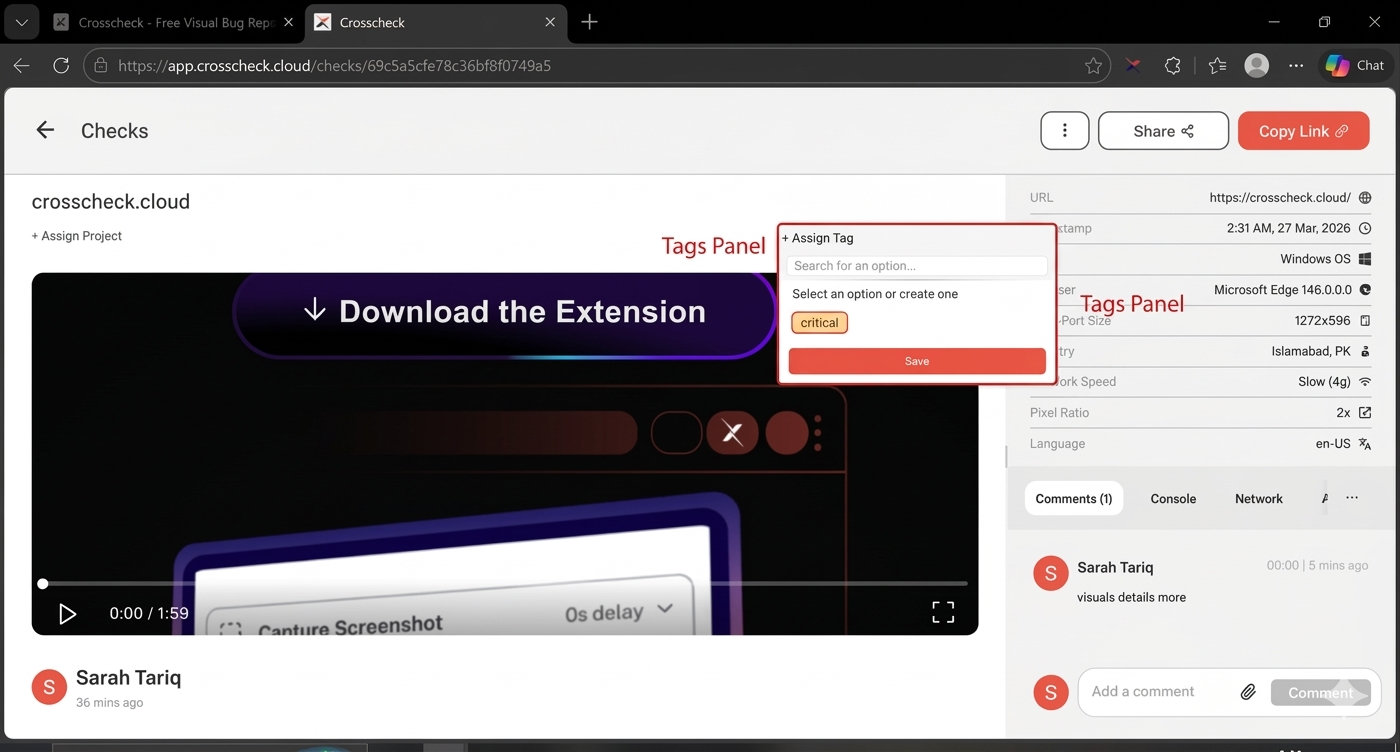
Task: Click the Copy Link button
Action: click(1303, 130)
